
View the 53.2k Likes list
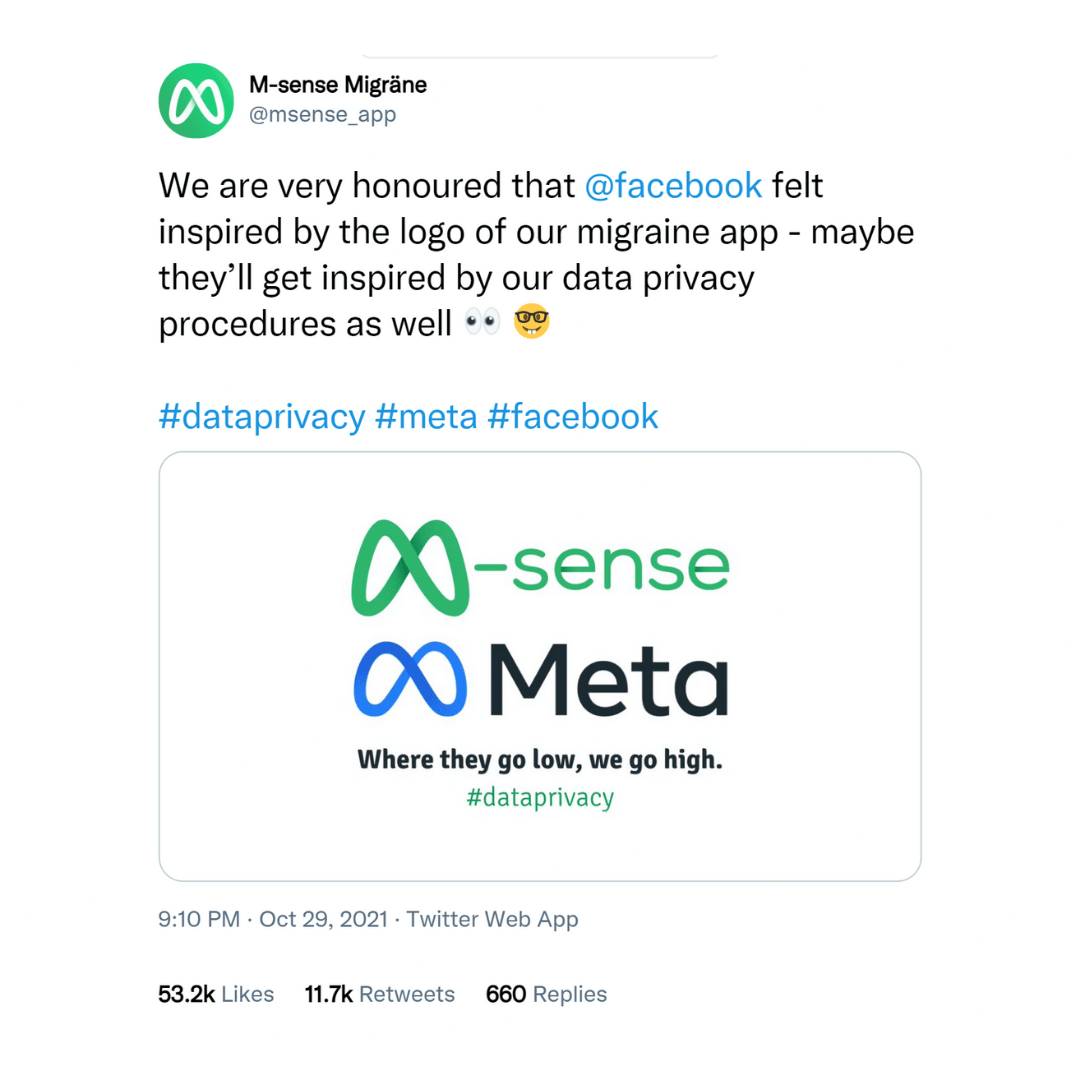coord(216,994)
